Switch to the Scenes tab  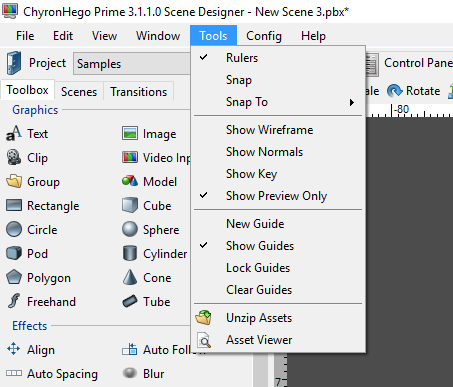point(79,92)
